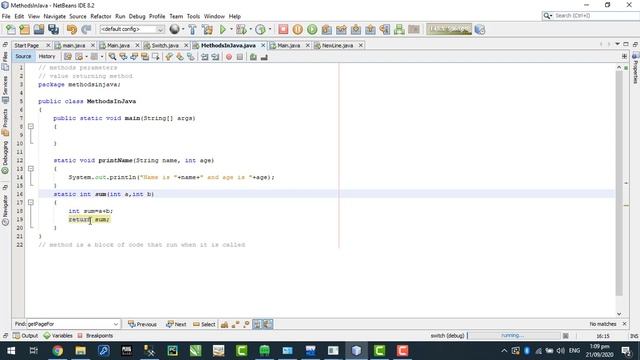The width and height of the screenshot is (640, 360).
Task: Run the project with green play icon
Action: 223,29
